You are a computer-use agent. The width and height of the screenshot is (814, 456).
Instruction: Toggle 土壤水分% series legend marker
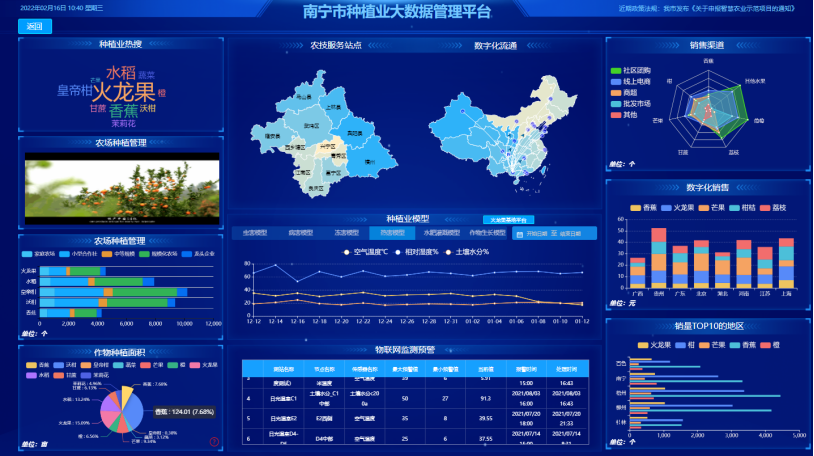point(447,252)
